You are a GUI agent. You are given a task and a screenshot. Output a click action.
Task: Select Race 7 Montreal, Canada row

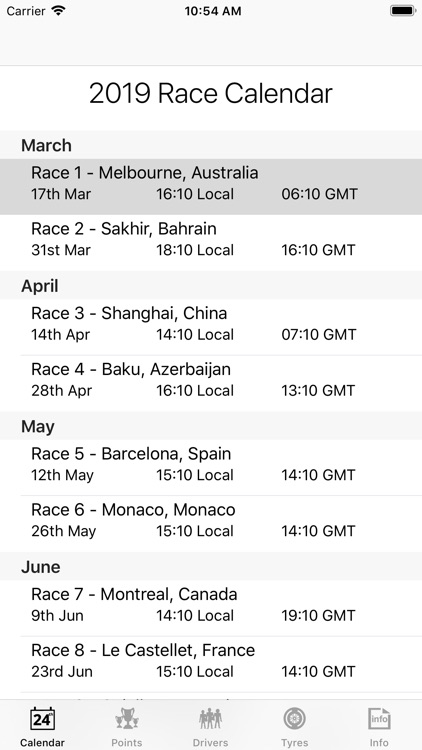(x=211, y=608)
